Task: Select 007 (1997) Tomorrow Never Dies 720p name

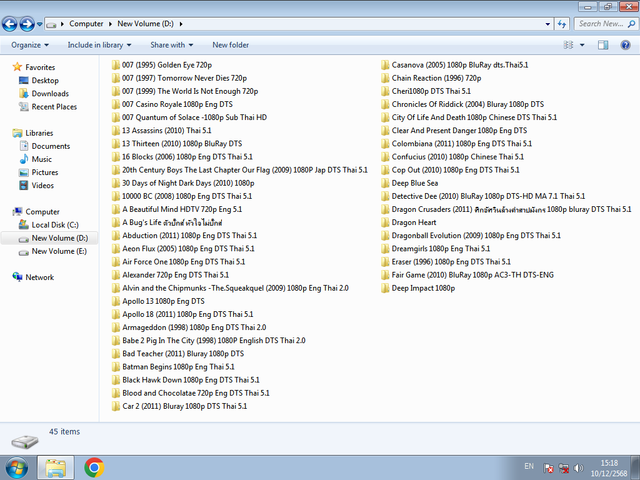Action: [184, 78]
